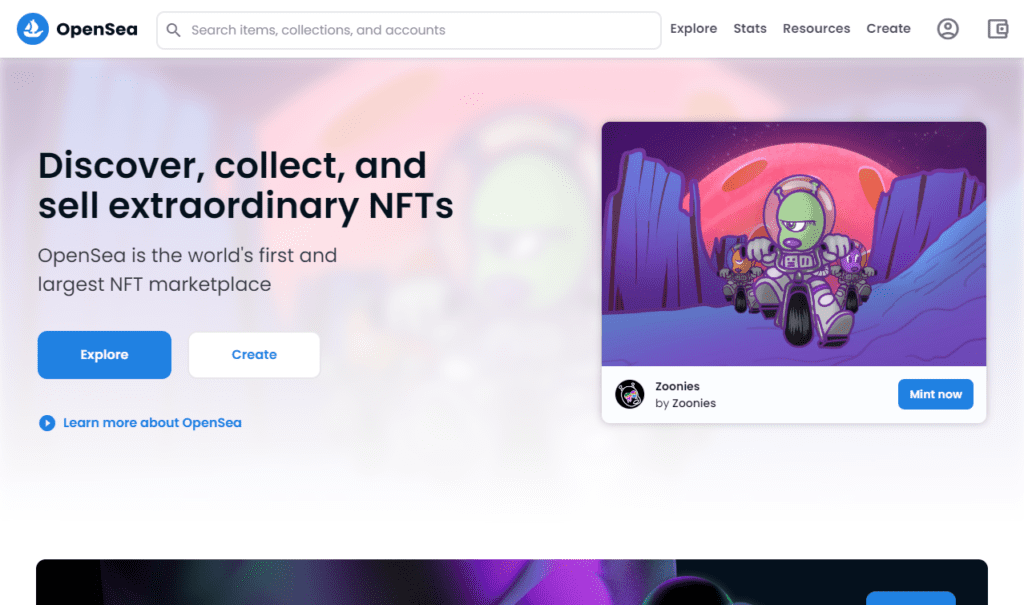
Task: Open the Zoonies featured artwork image
Action: coord(793,244)
